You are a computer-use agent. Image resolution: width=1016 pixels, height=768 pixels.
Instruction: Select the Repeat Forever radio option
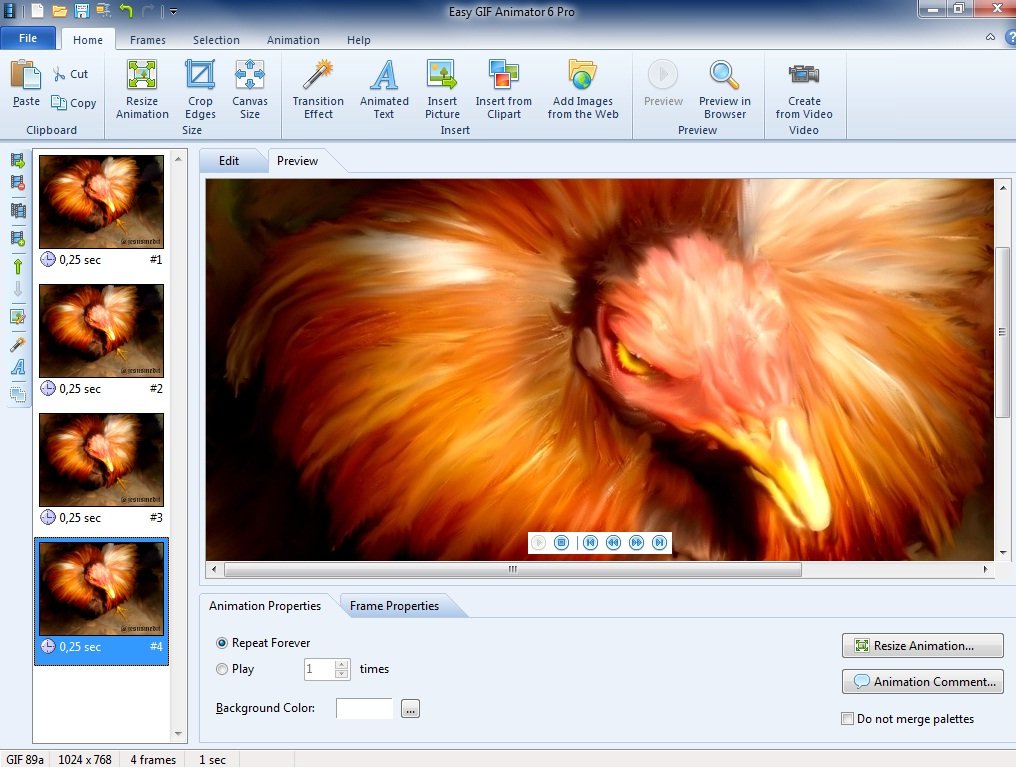(222, 643)
